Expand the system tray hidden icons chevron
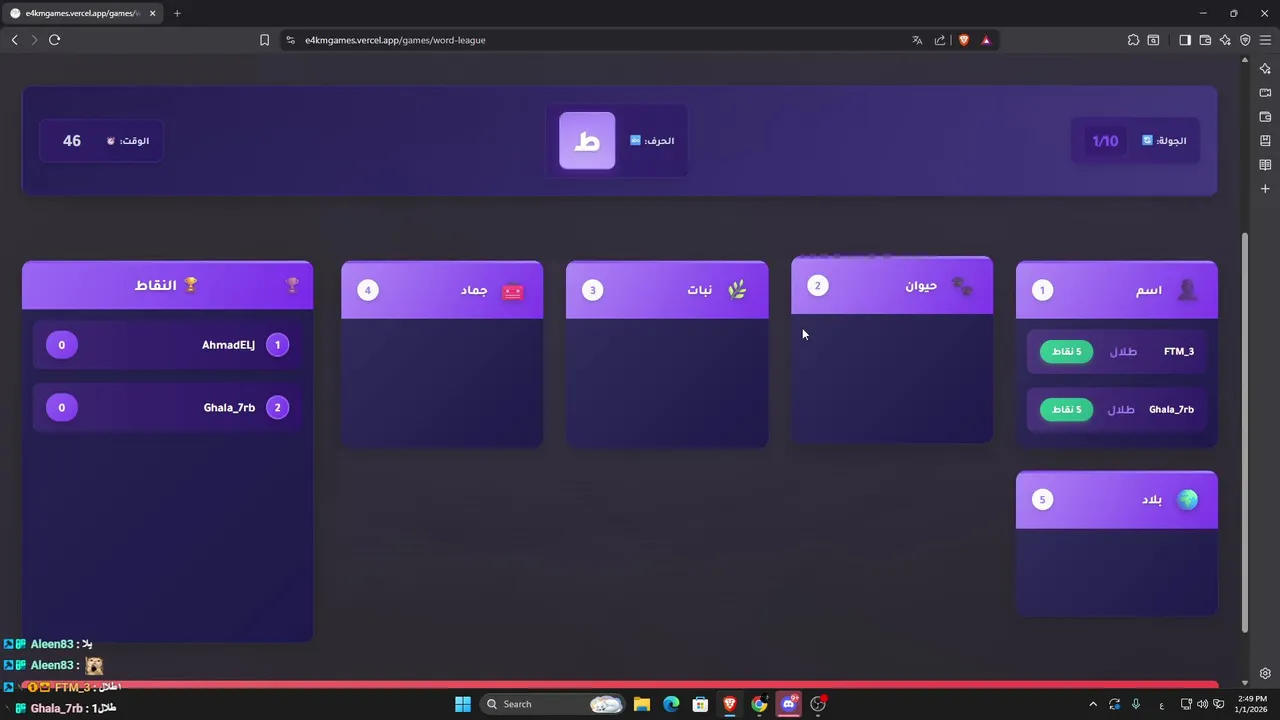This screenshot has height=720, width=1280. (1093, 704)
